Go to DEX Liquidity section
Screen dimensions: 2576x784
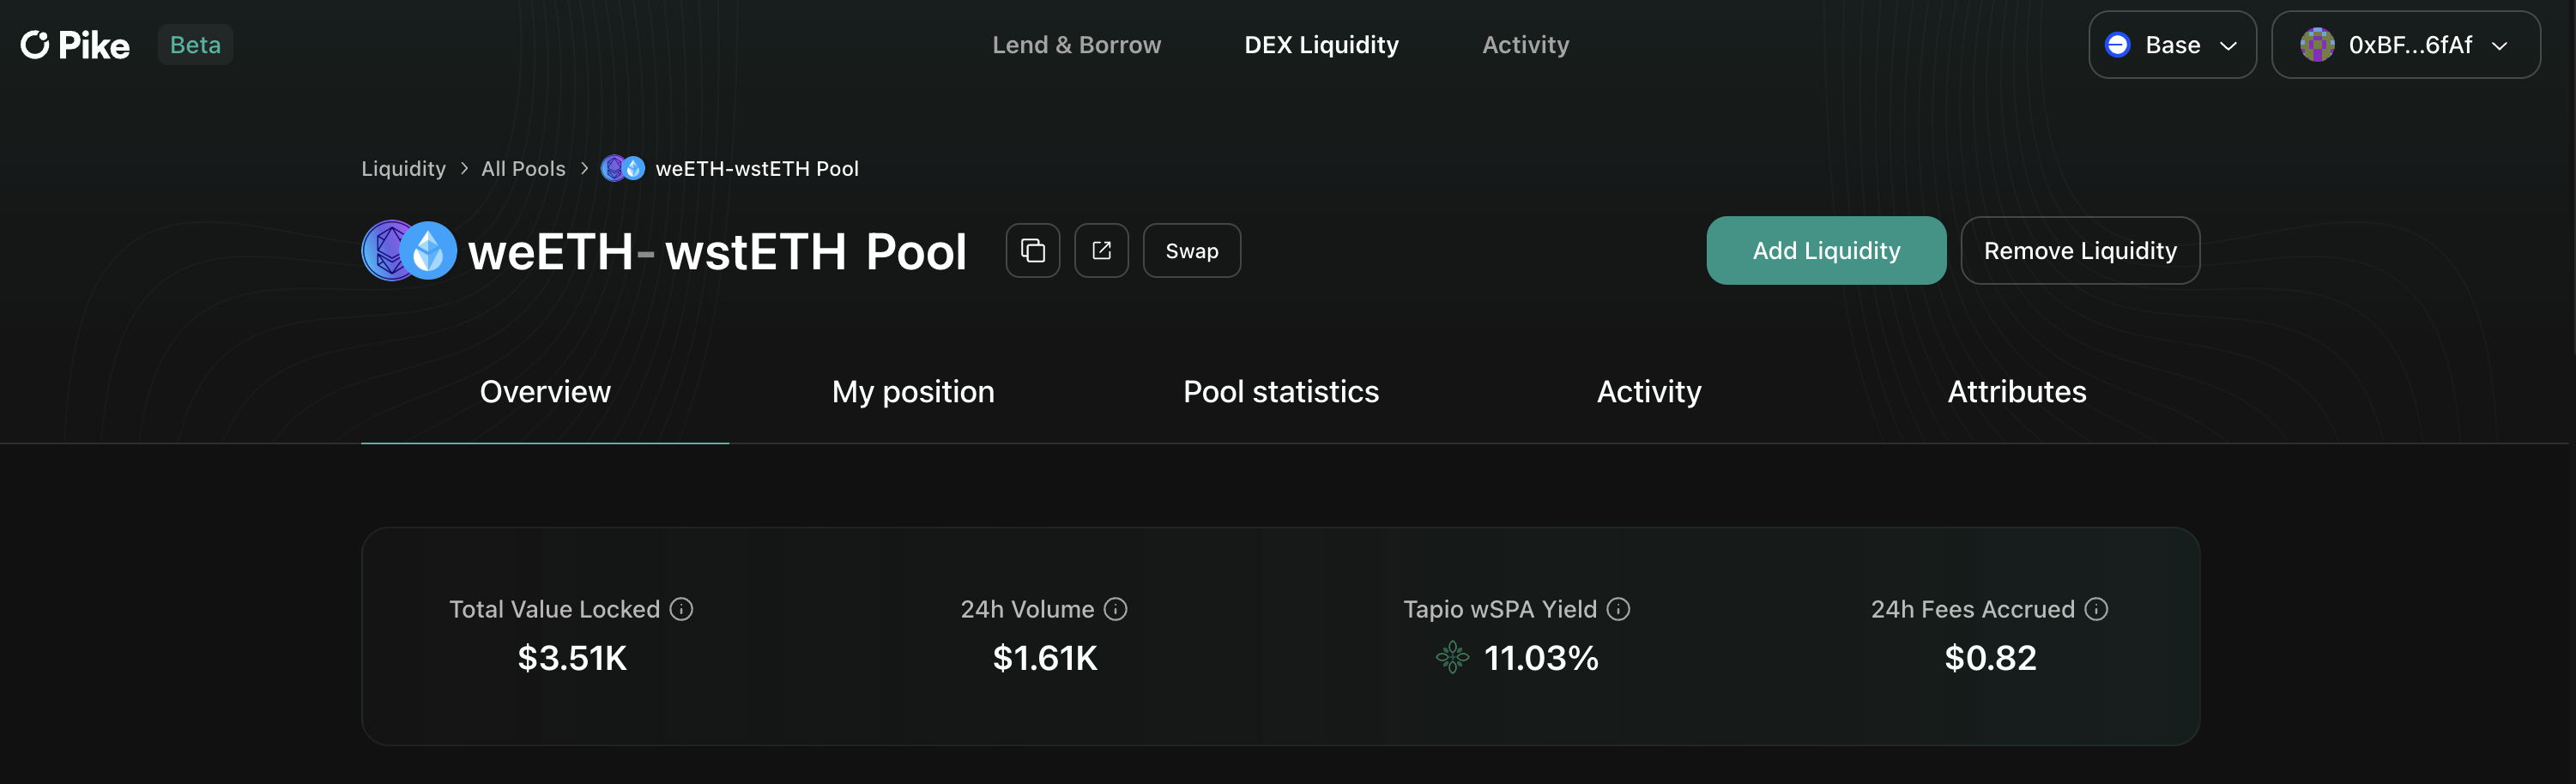1321,45
